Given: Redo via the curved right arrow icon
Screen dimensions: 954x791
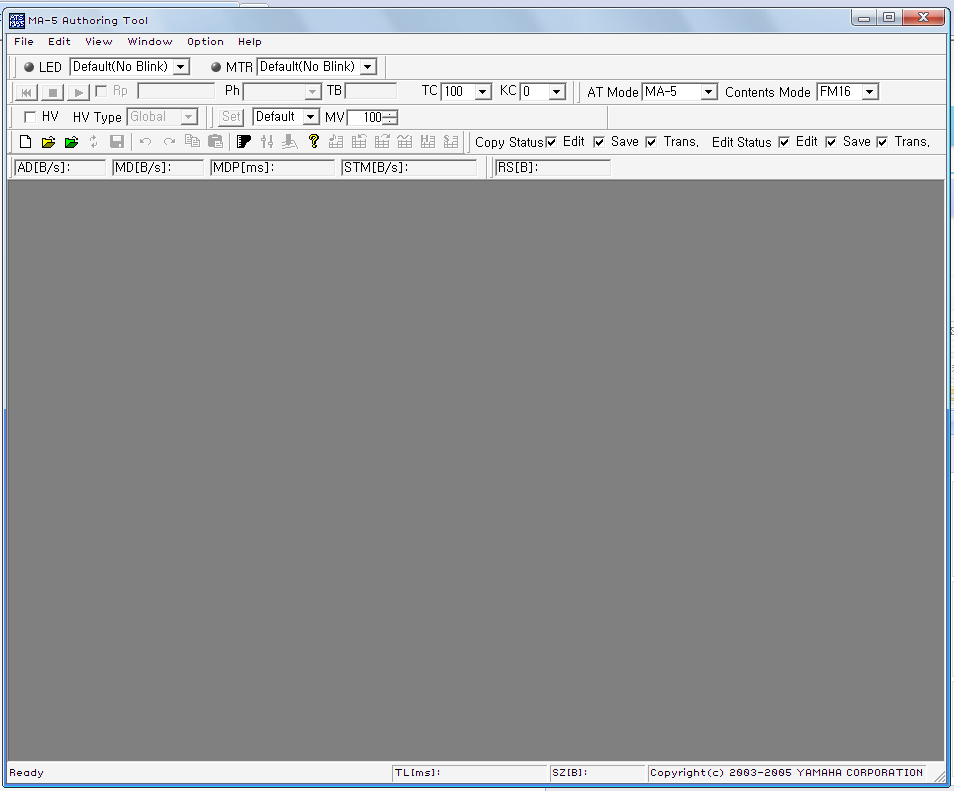Looking at the screenshot, I should click(x=169, y=142).
